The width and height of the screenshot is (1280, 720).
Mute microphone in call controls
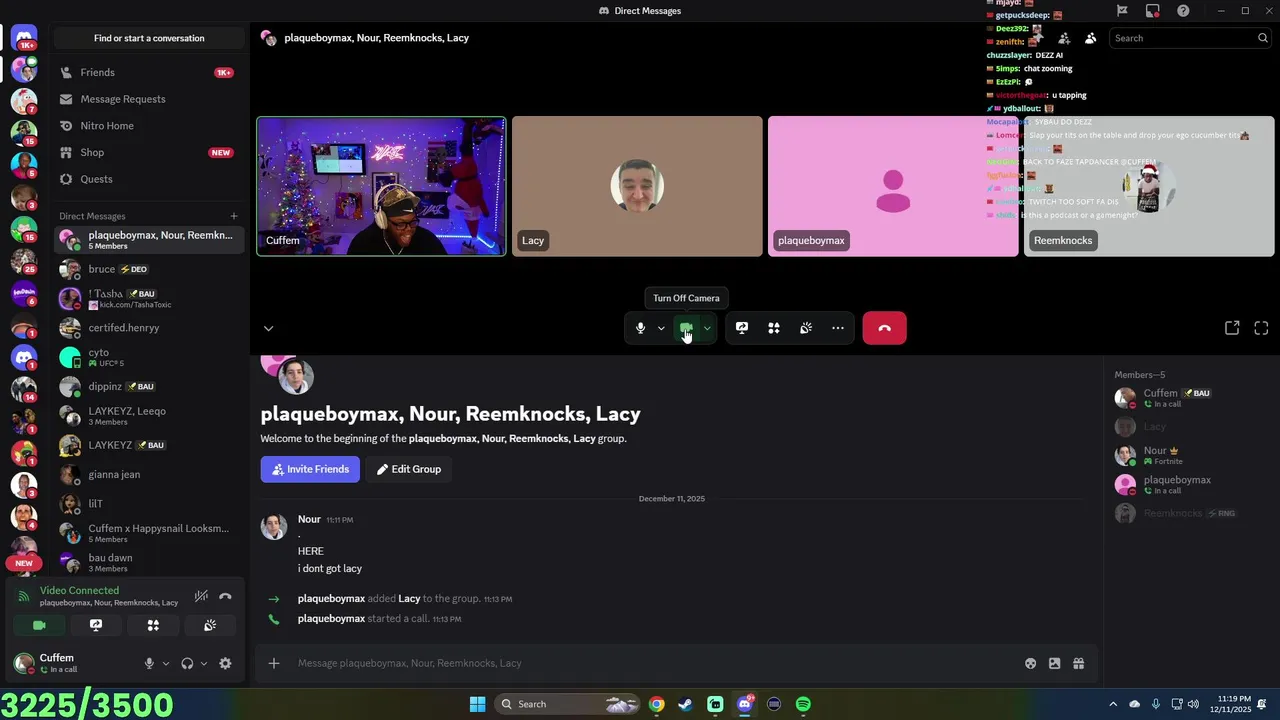click(x=640, y=328)
